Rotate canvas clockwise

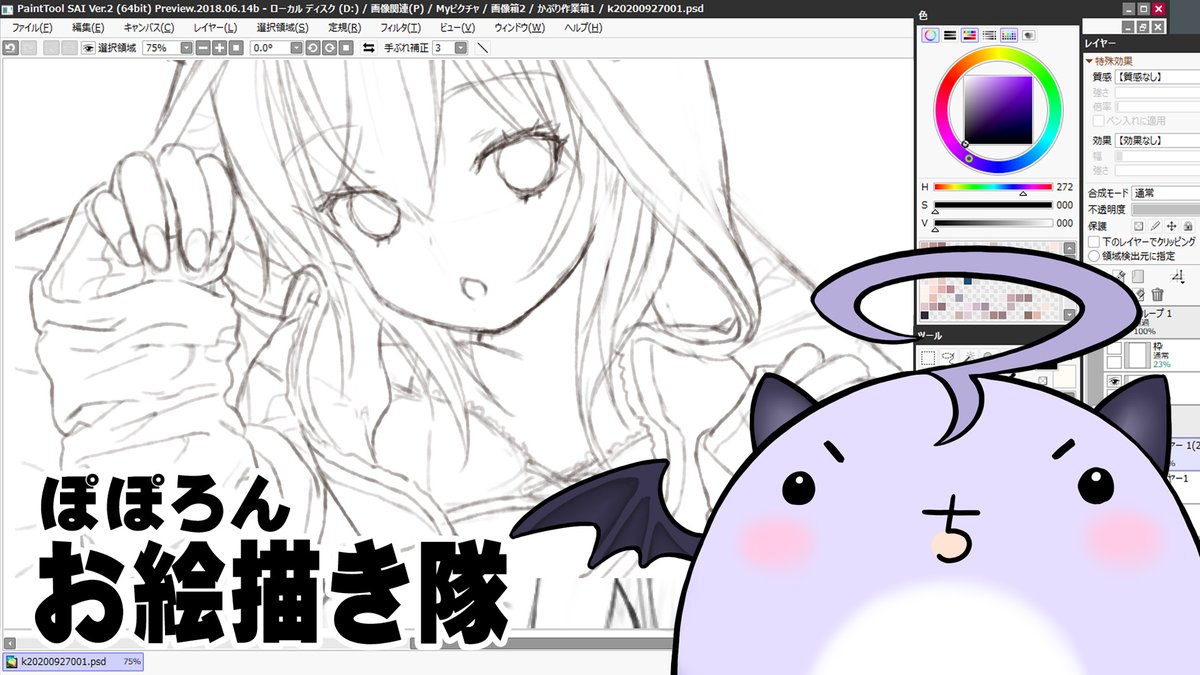[328, 47]
